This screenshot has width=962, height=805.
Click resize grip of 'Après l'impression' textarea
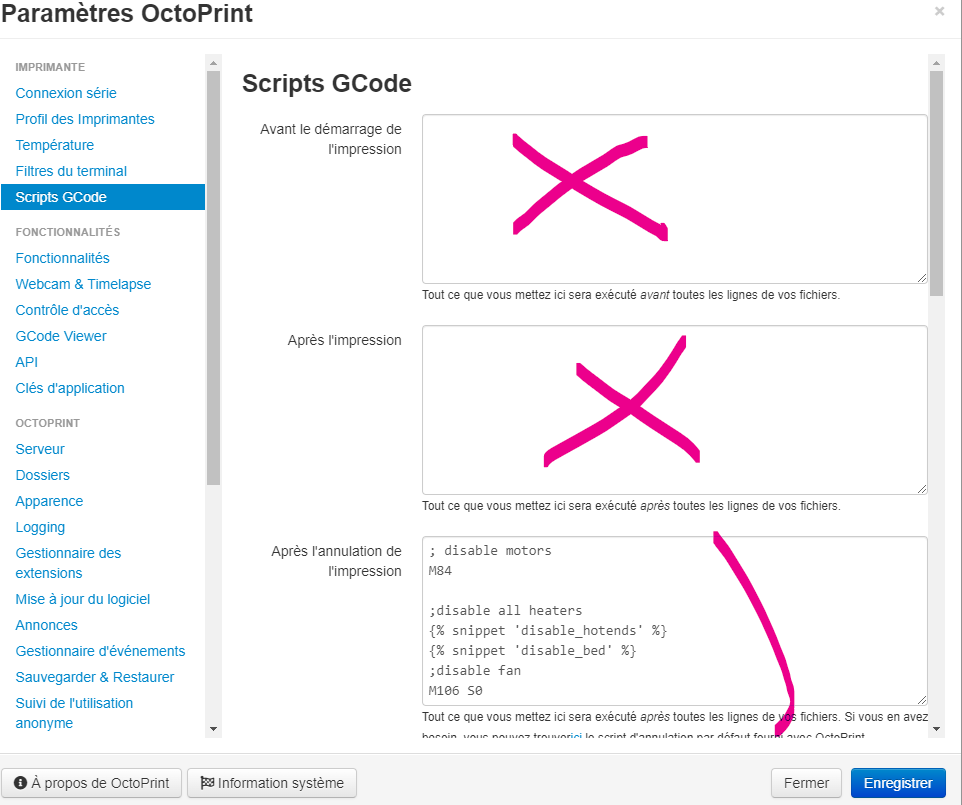pos(922,489)
